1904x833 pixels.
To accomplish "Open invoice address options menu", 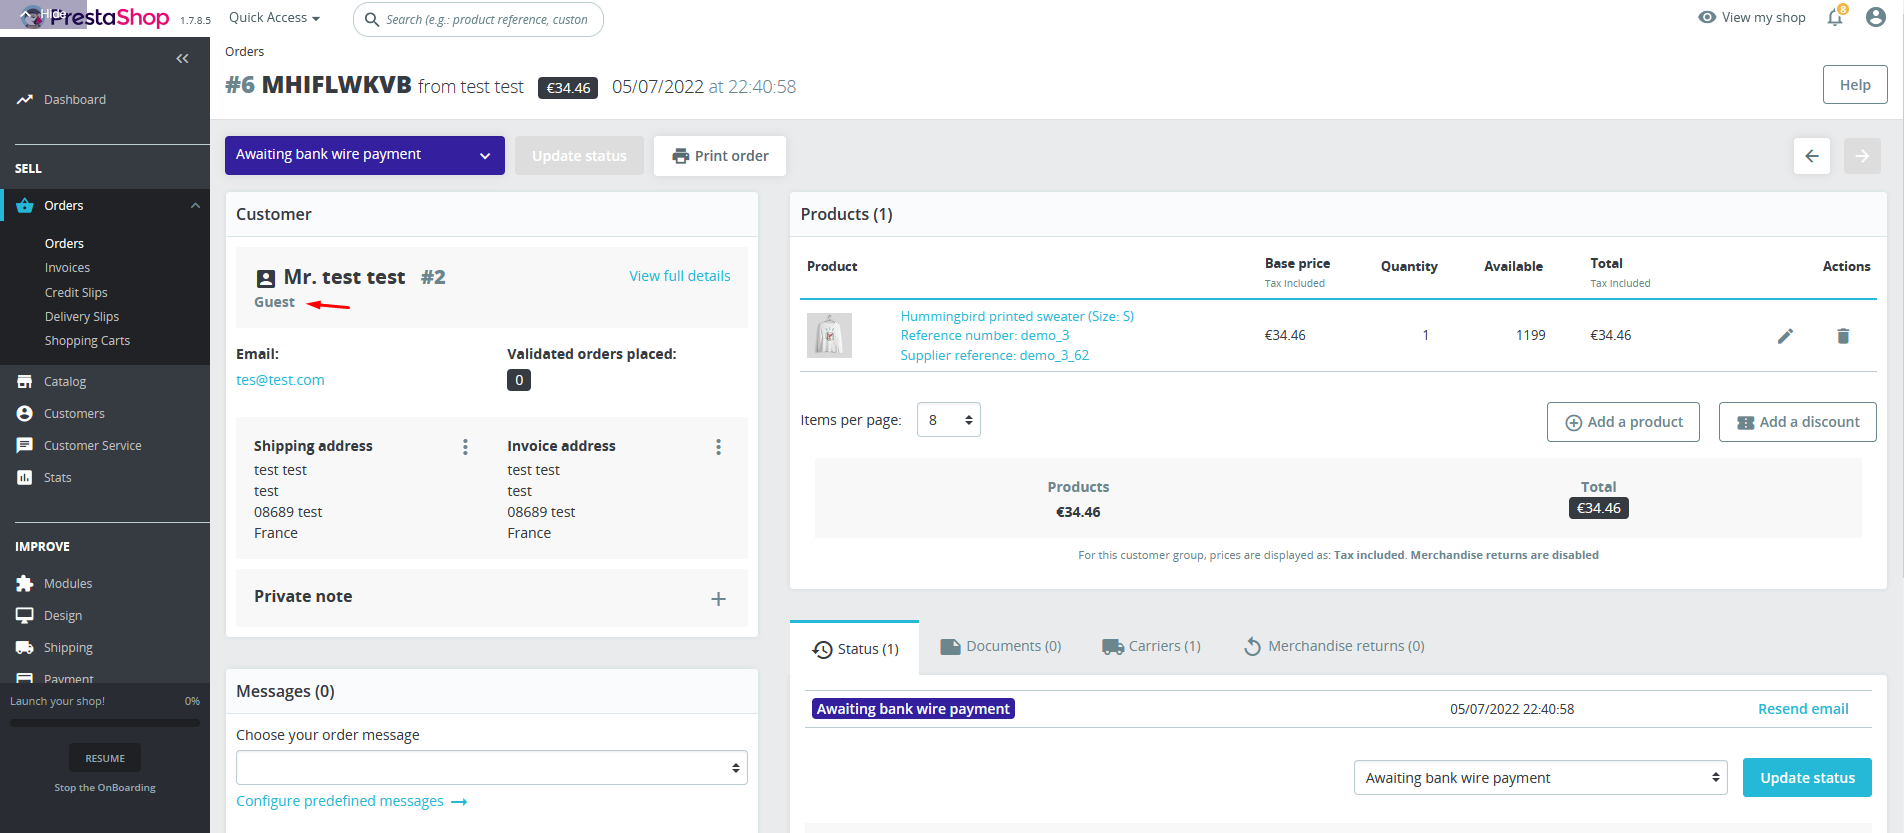I will [x=718, y=447].
